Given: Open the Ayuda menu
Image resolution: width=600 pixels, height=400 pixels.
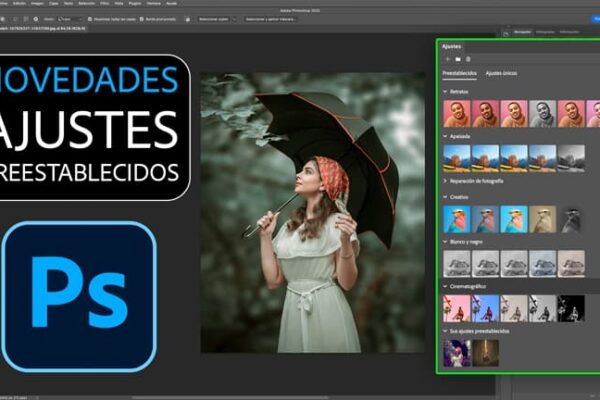Looking at the screenshot, I should 171,3.
